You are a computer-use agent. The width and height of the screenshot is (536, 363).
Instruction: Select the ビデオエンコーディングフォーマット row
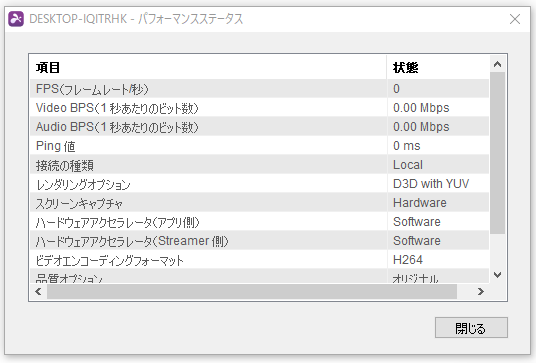(260, 260)
